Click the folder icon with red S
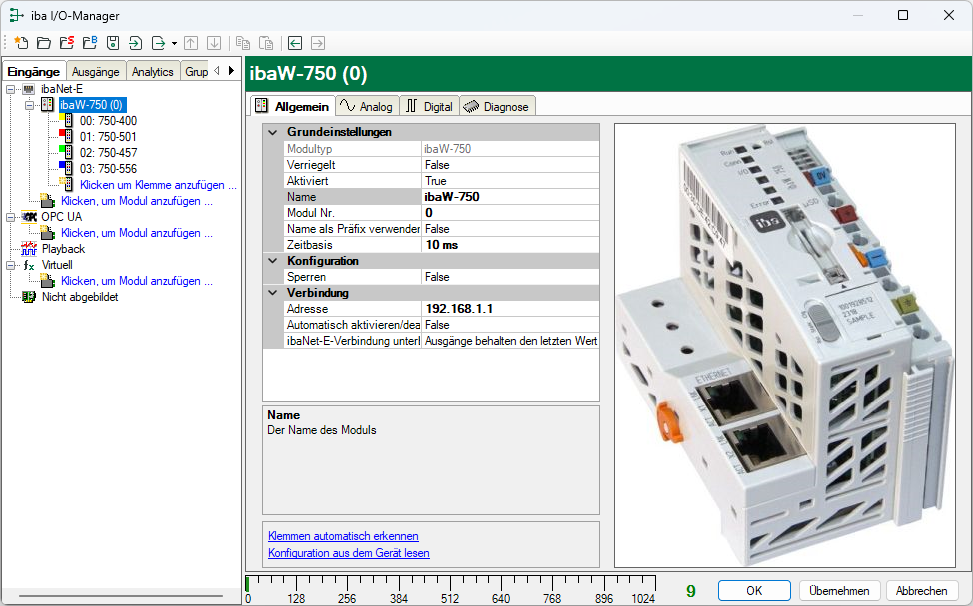Image resolution: width=973 pixels, height=606 pixels. [x=66, y=43]
